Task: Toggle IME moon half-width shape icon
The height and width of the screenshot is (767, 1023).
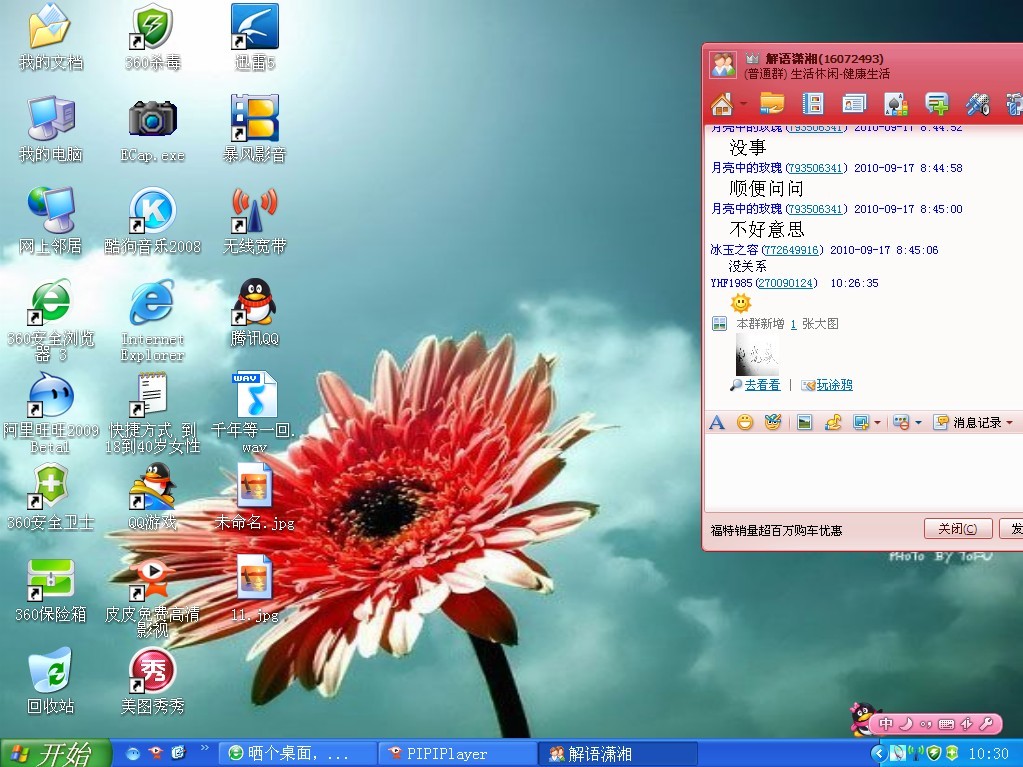Action: click(906, 723)
